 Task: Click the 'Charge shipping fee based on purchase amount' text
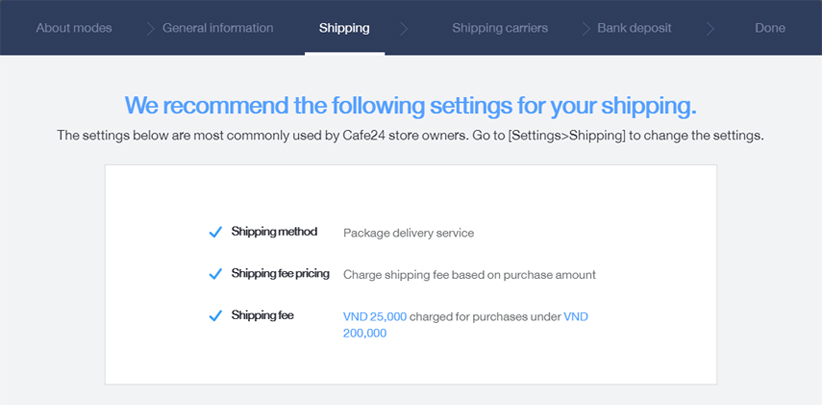[469, 275]
